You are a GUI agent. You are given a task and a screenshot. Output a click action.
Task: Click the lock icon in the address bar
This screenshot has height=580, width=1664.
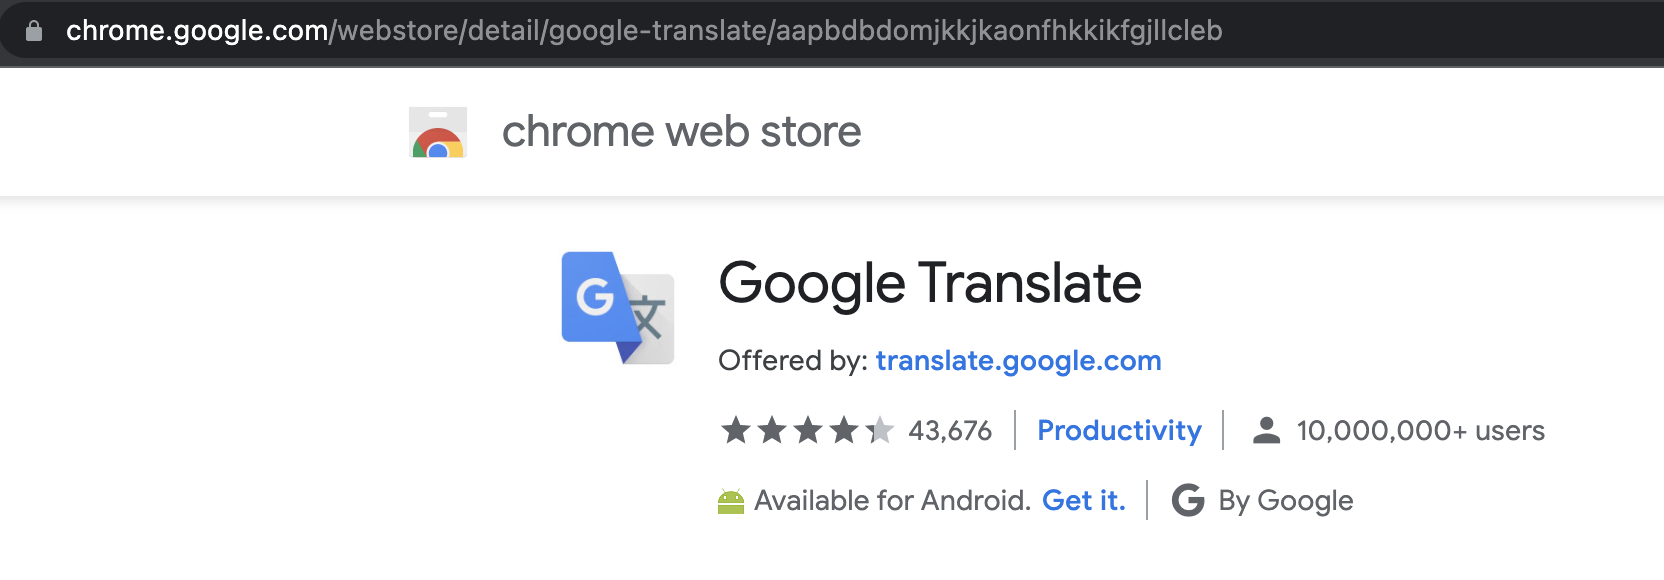[x=34, y=31]
